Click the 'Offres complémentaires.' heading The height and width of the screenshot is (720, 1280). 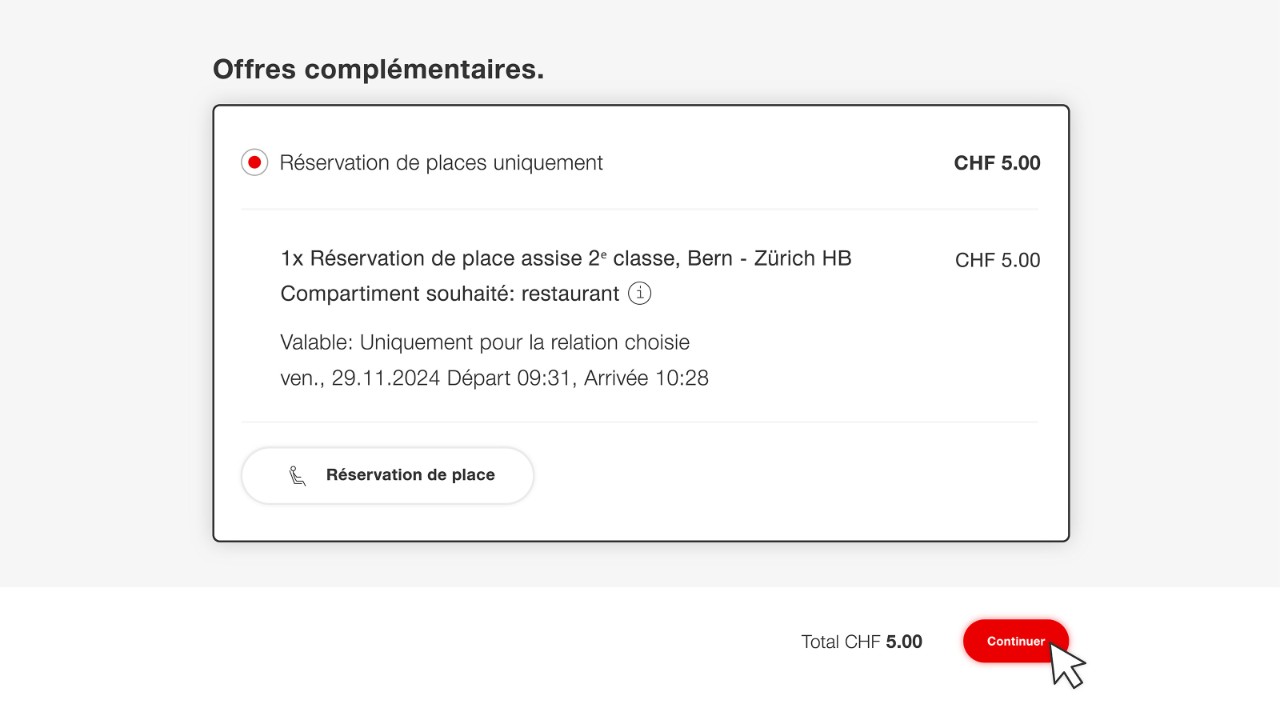pos(377,69)
